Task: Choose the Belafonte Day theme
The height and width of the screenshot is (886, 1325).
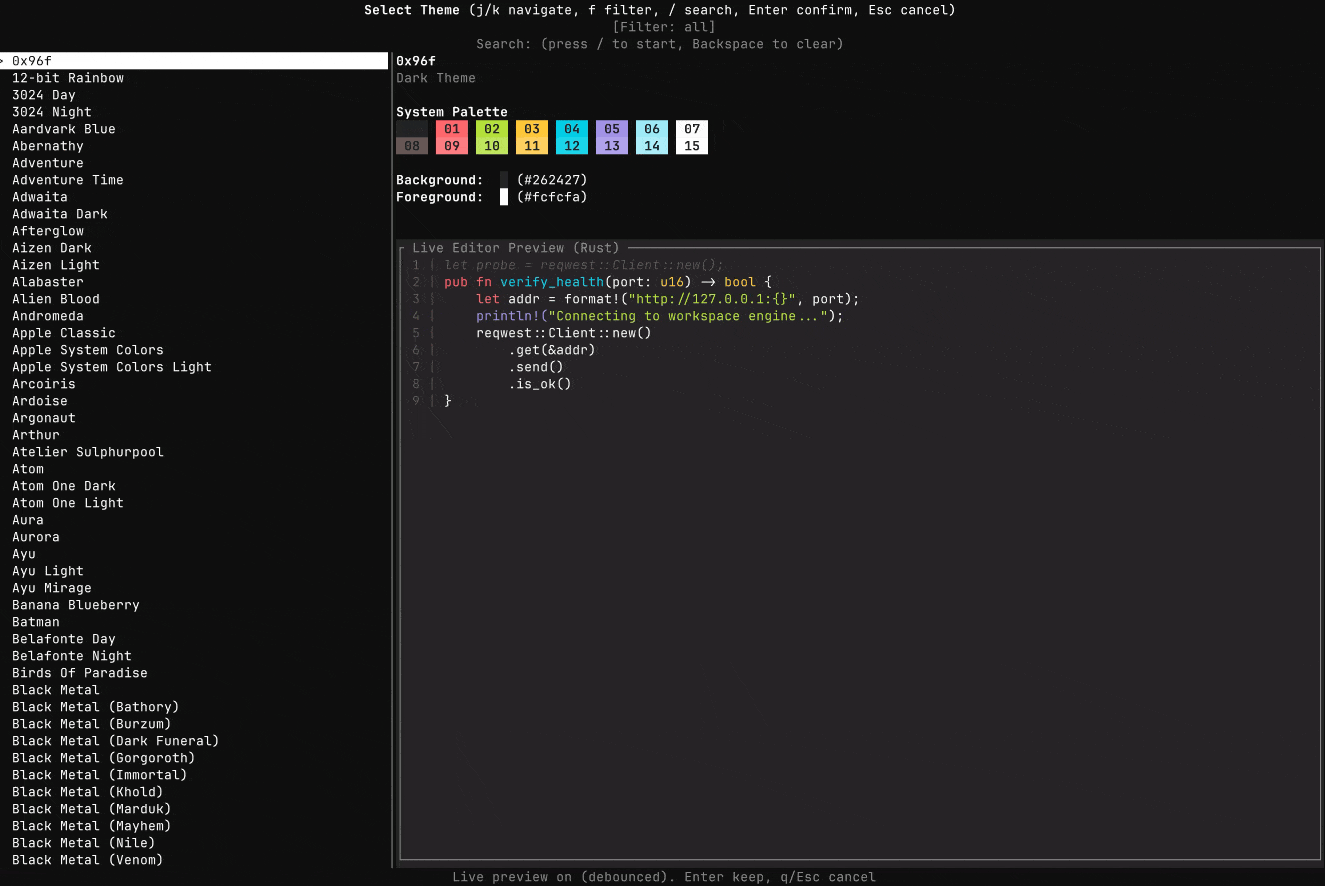Action: click(64, 639)
